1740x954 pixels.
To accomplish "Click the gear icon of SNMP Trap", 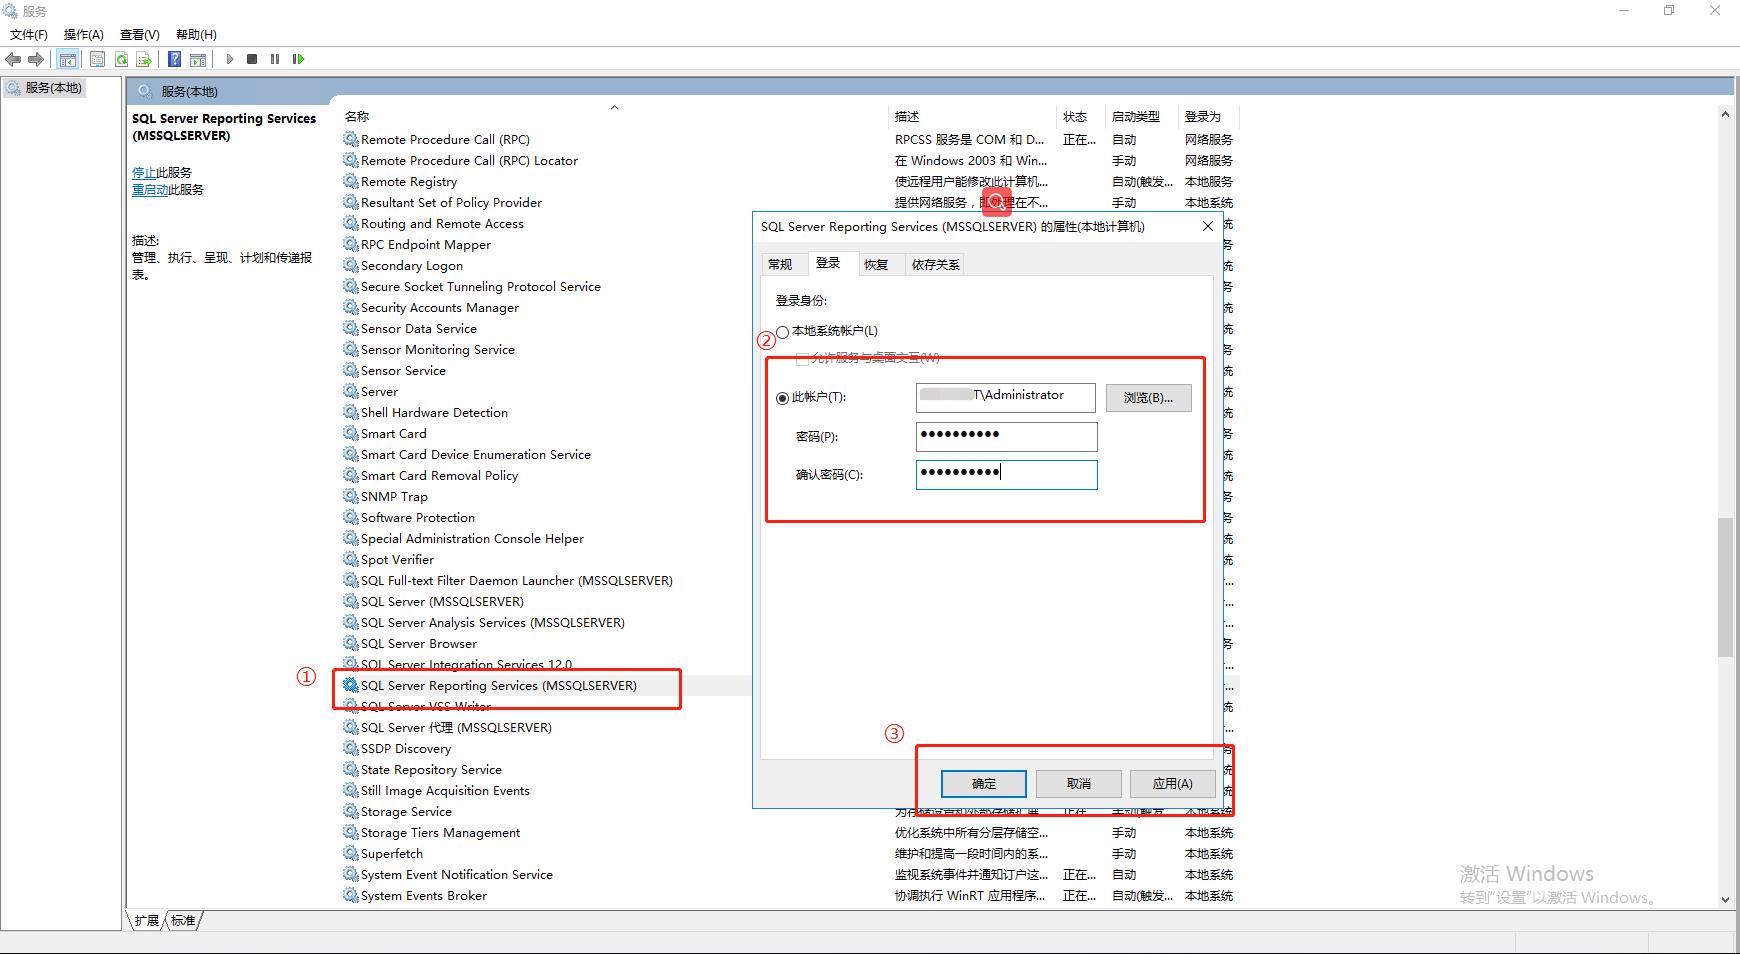I will 350,496.
